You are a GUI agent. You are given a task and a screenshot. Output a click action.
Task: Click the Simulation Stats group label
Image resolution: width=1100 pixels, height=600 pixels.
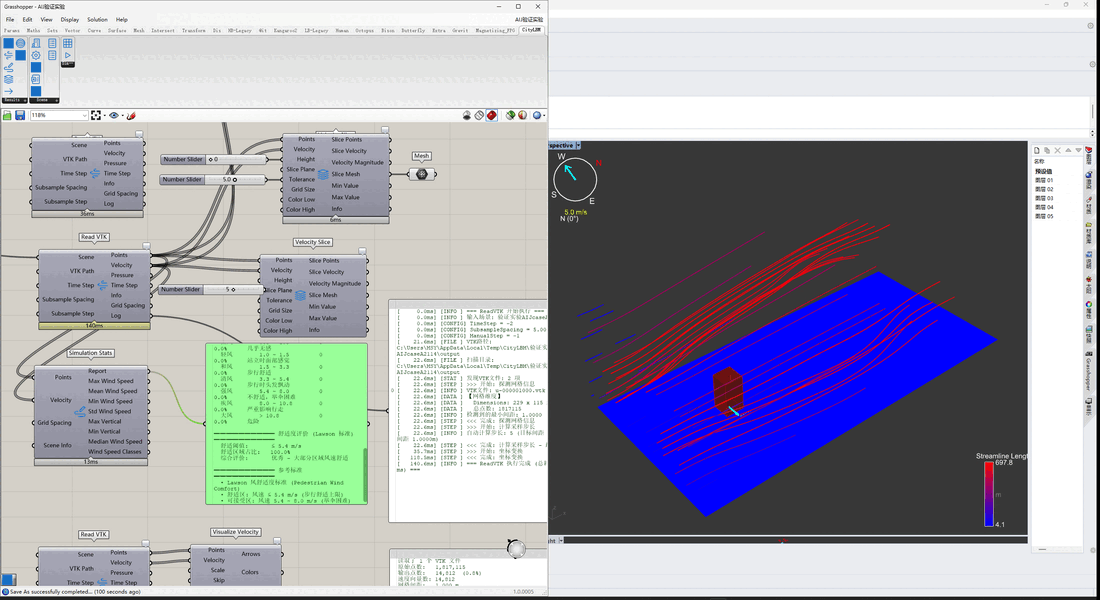tap(90, 353)
